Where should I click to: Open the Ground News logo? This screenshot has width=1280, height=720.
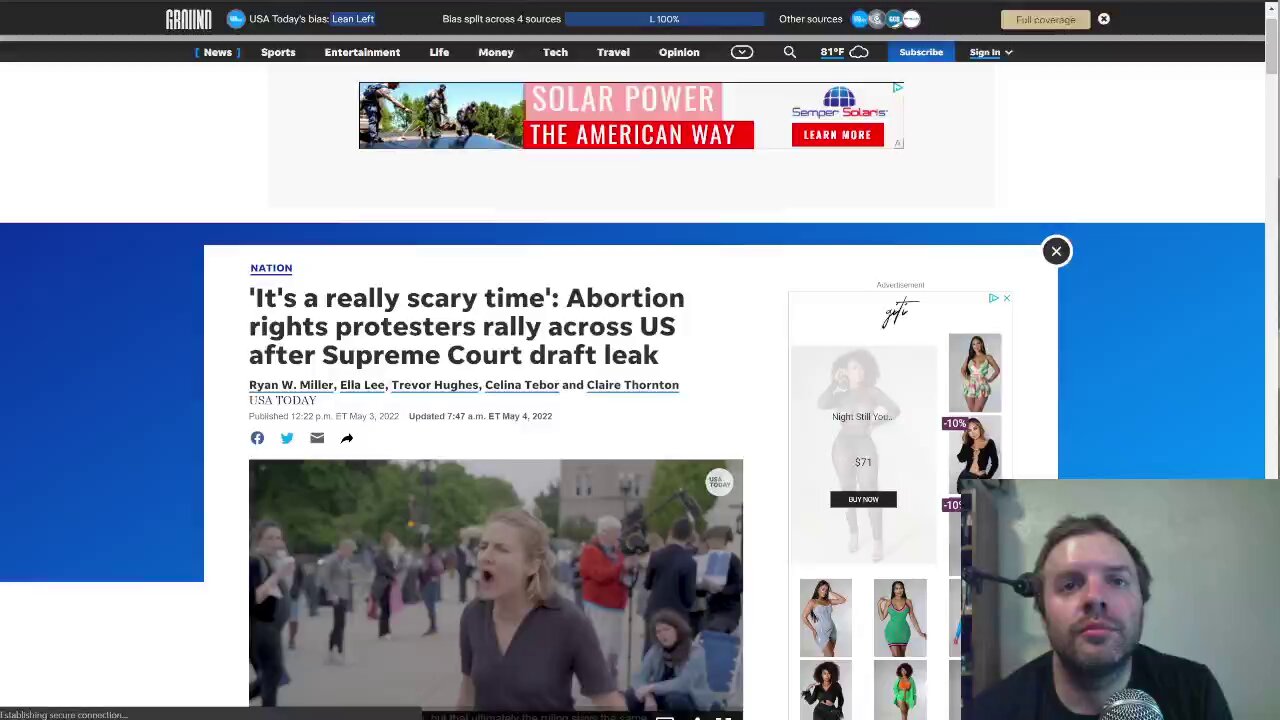(x=188, y=19)
